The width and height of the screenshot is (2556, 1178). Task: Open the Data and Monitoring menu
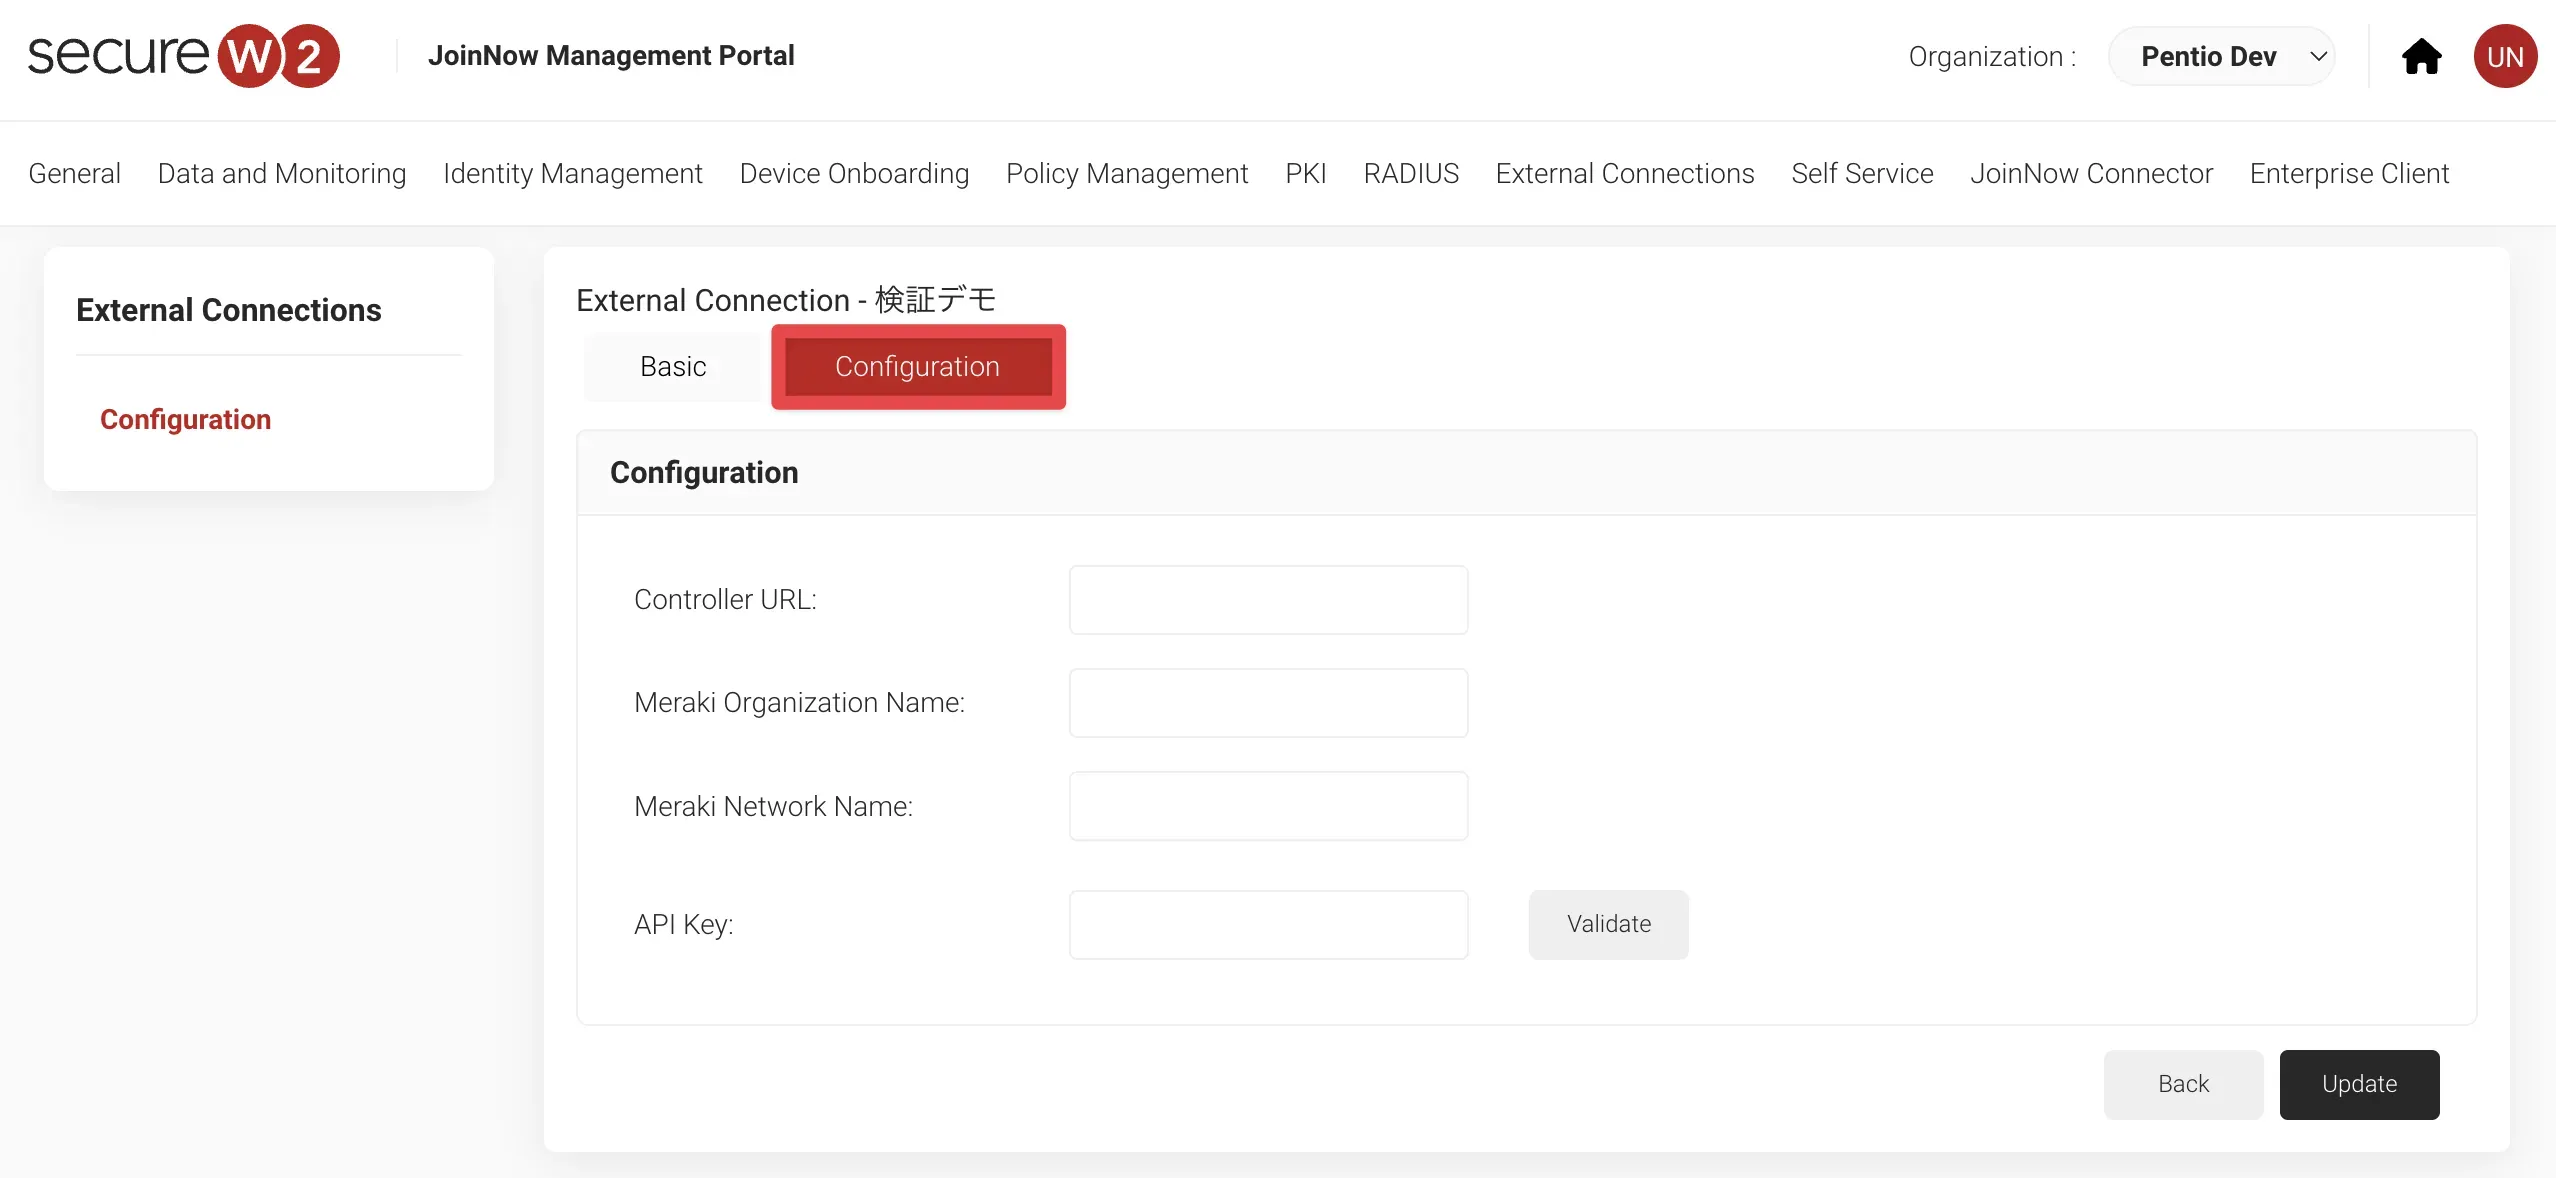(282, 174)
